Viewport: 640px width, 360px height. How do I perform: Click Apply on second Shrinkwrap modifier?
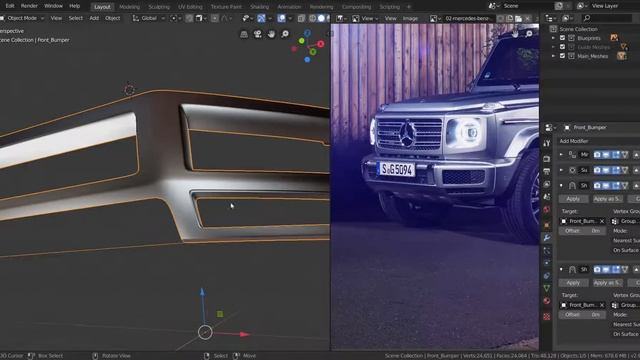click(x=573, y=282)
